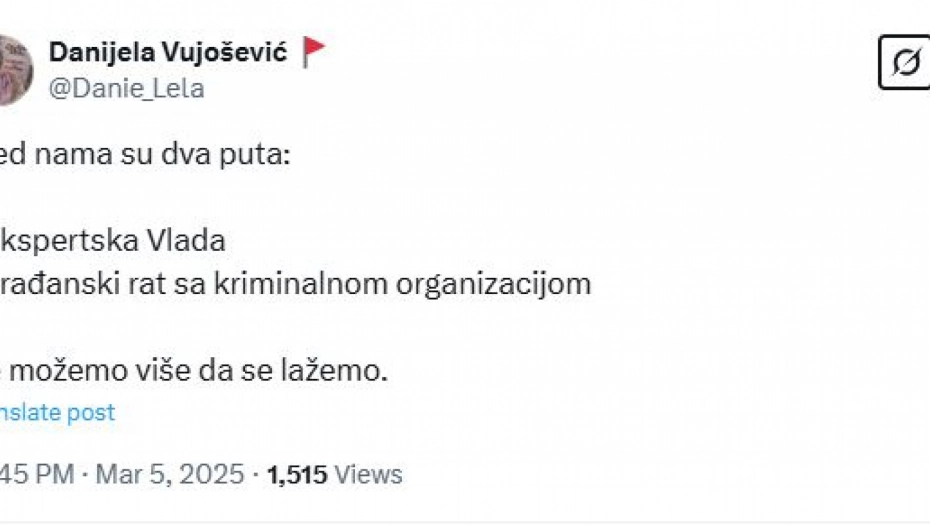Click the word 'više' in the tweet
Screen dimensions: 930x525
click(158, 371)
